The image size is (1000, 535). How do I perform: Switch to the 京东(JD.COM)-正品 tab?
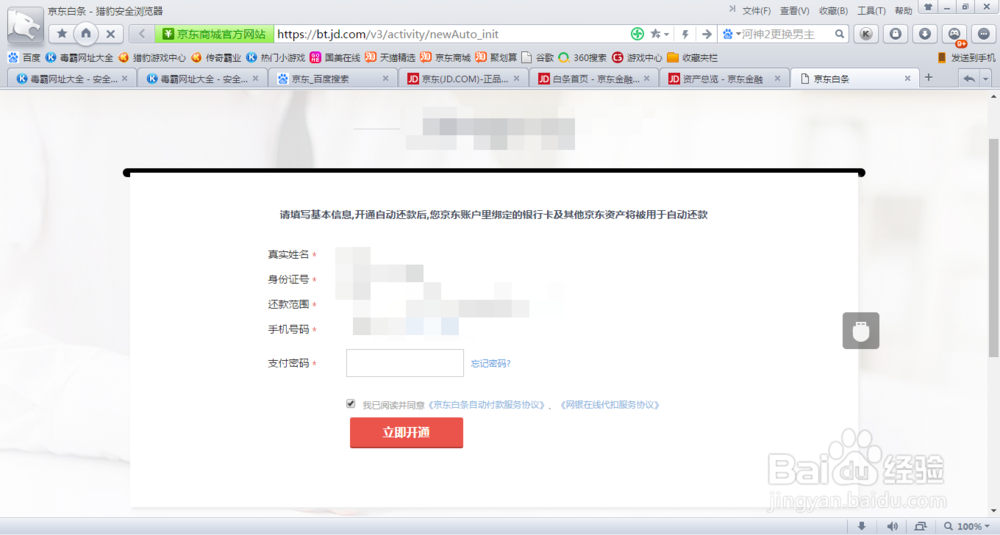(462, 78)
